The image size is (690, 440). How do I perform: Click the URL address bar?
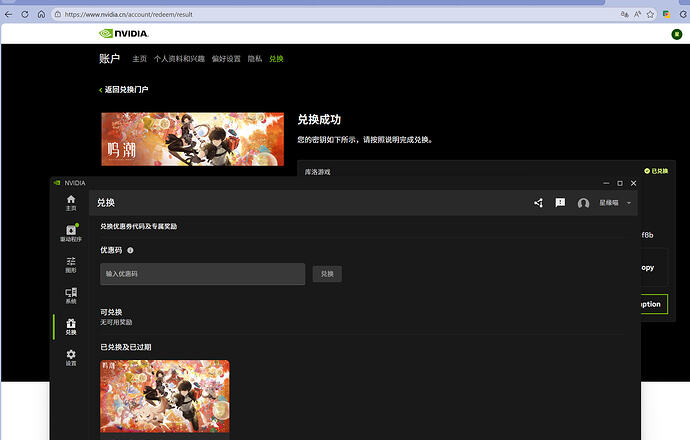pyautogui.click(x=334, y=15)
